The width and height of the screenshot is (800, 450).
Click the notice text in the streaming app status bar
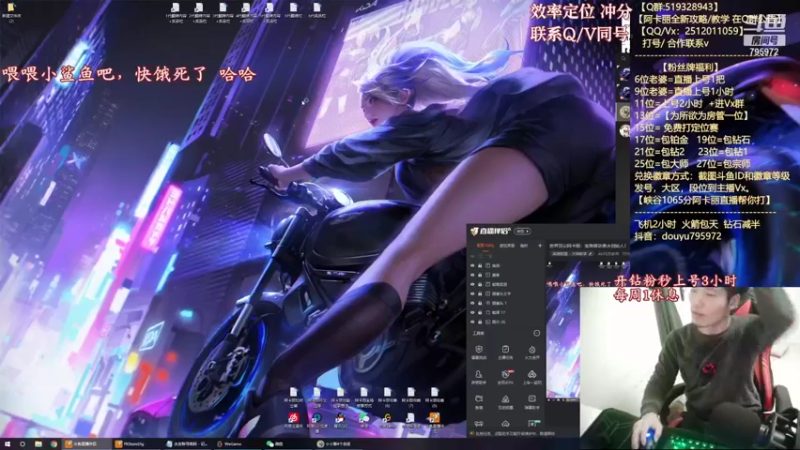514,434
